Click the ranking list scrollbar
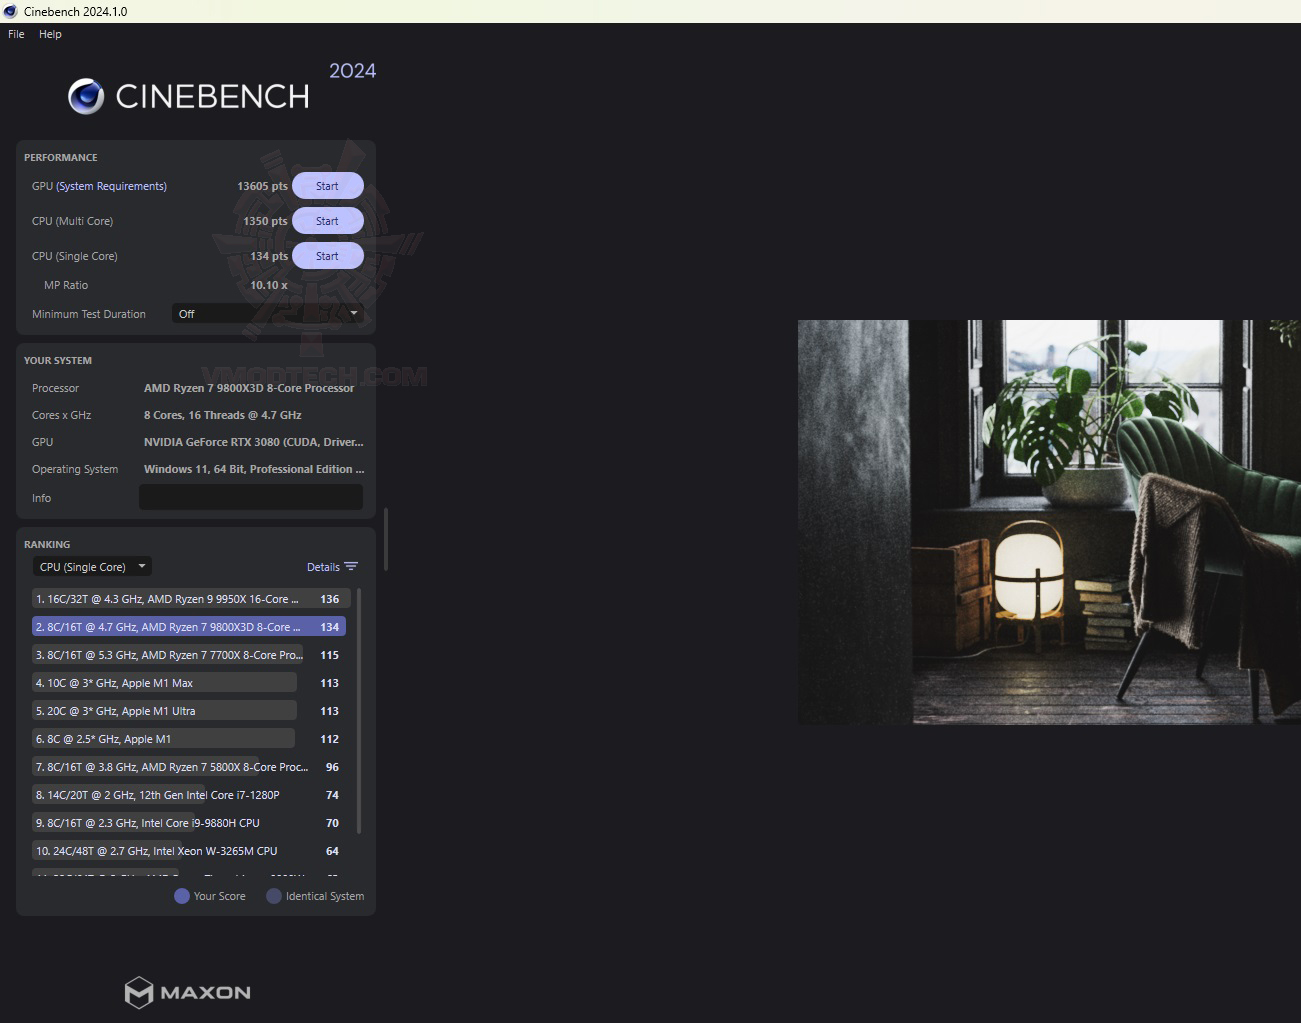Image resolution: width=1301 pixels, height=1023 pixels. coord(359,711)
